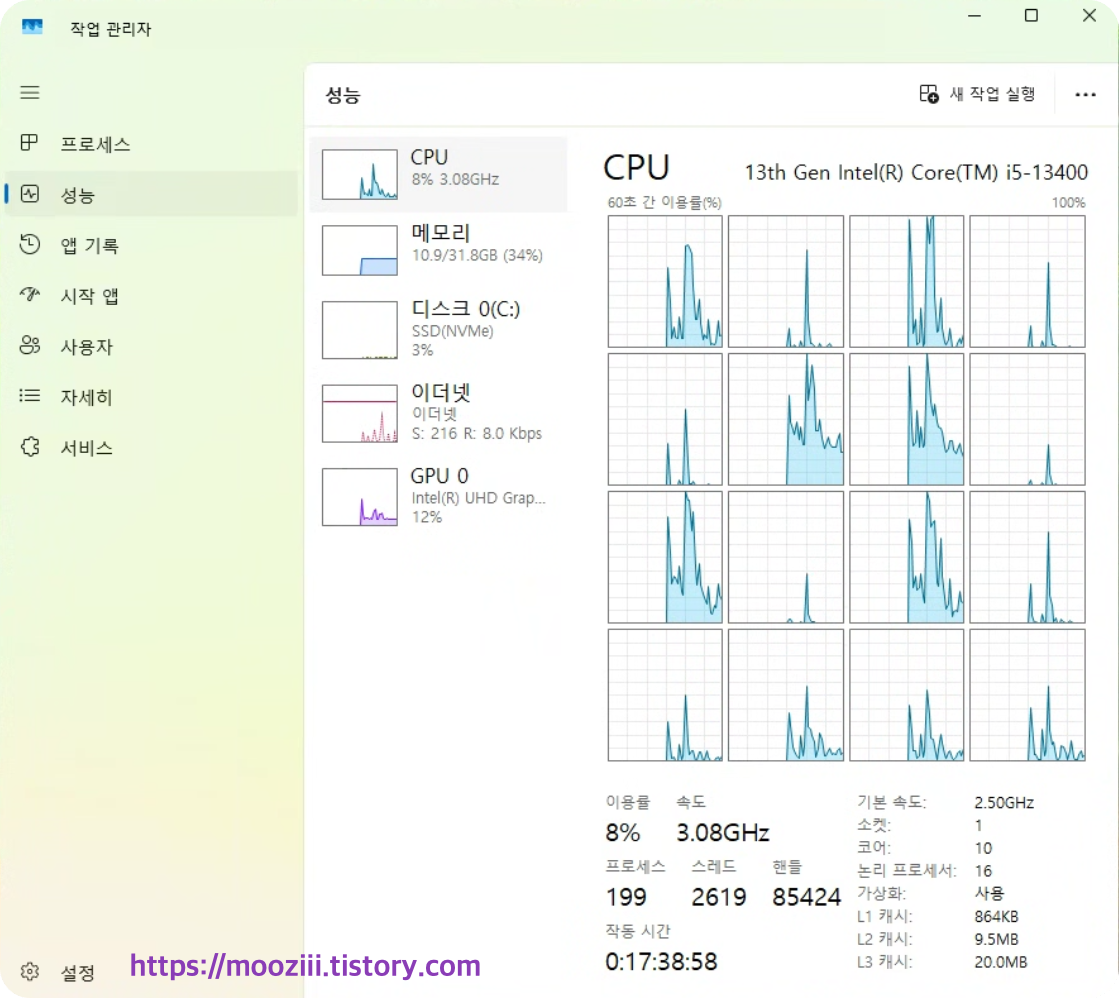Image resolution: width=1119 pixels, height=998 pixels.
Task: Click the 3.08GHz speed value
Action: pyautogui.click(x=723, y=832)
